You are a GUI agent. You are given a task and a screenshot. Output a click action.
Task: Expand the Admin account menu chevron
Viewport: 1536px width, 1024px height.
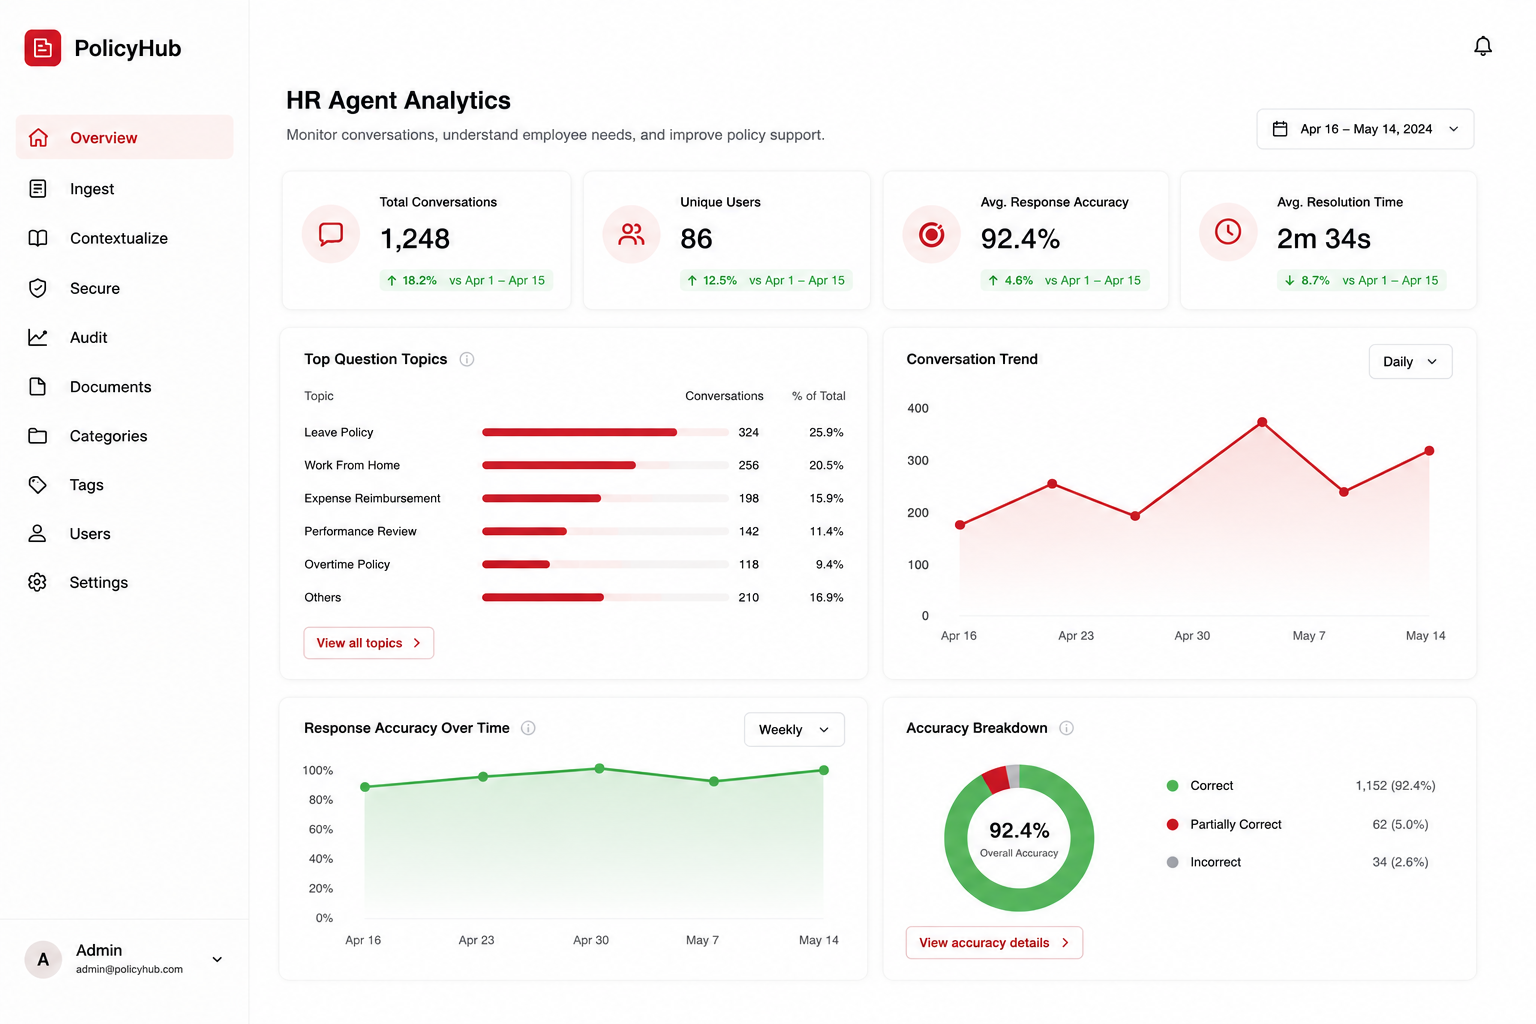pos(217,959)
